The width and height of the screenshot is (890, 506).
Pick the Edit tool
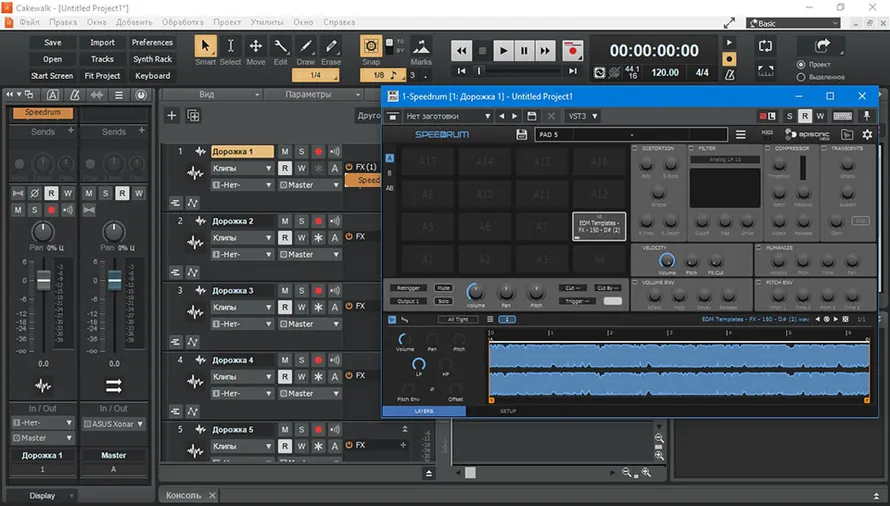(x=280, y=46)
